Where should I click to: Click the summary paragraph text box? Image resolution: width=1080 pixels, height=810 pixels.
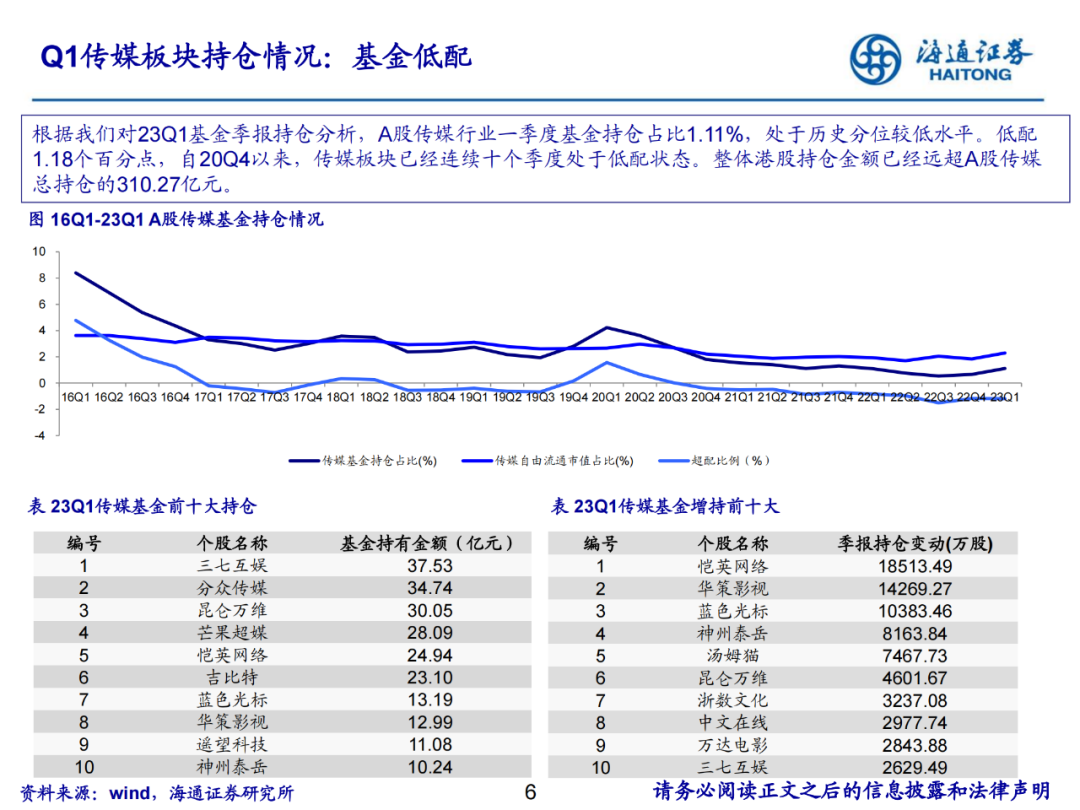[546, 158]
